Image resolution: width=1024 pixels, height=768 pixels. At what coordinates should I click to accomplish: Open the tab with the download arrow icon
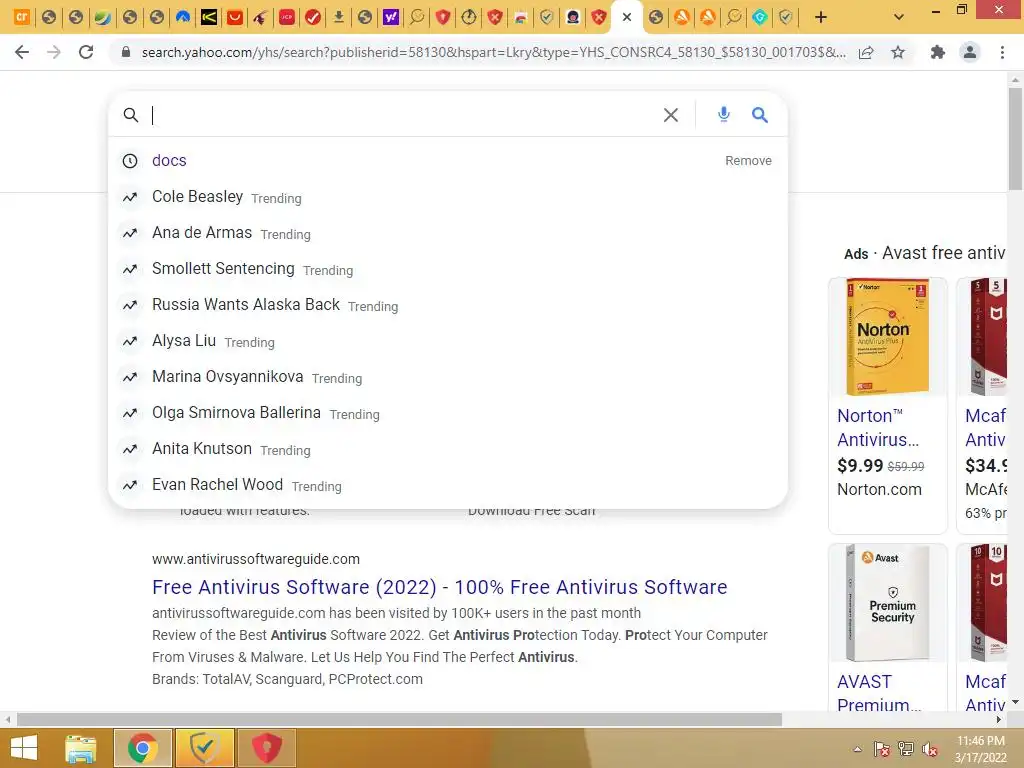tap(338, 17)
